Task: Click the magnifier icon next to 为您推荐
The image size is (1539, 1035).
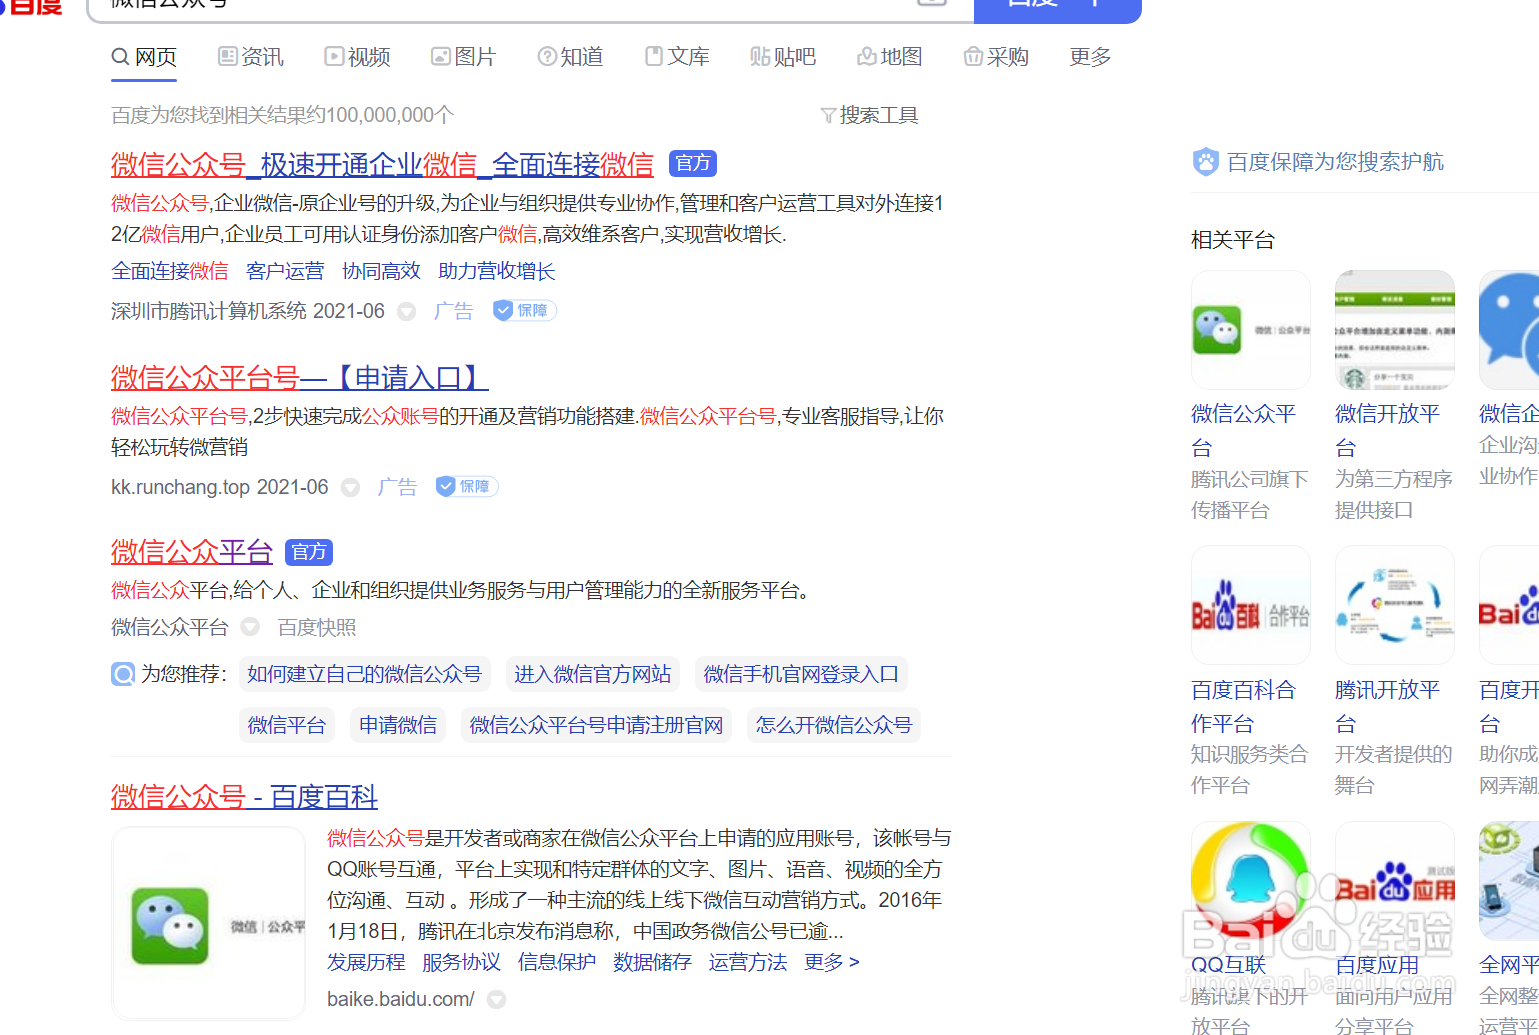Action: tap(122, 673)
